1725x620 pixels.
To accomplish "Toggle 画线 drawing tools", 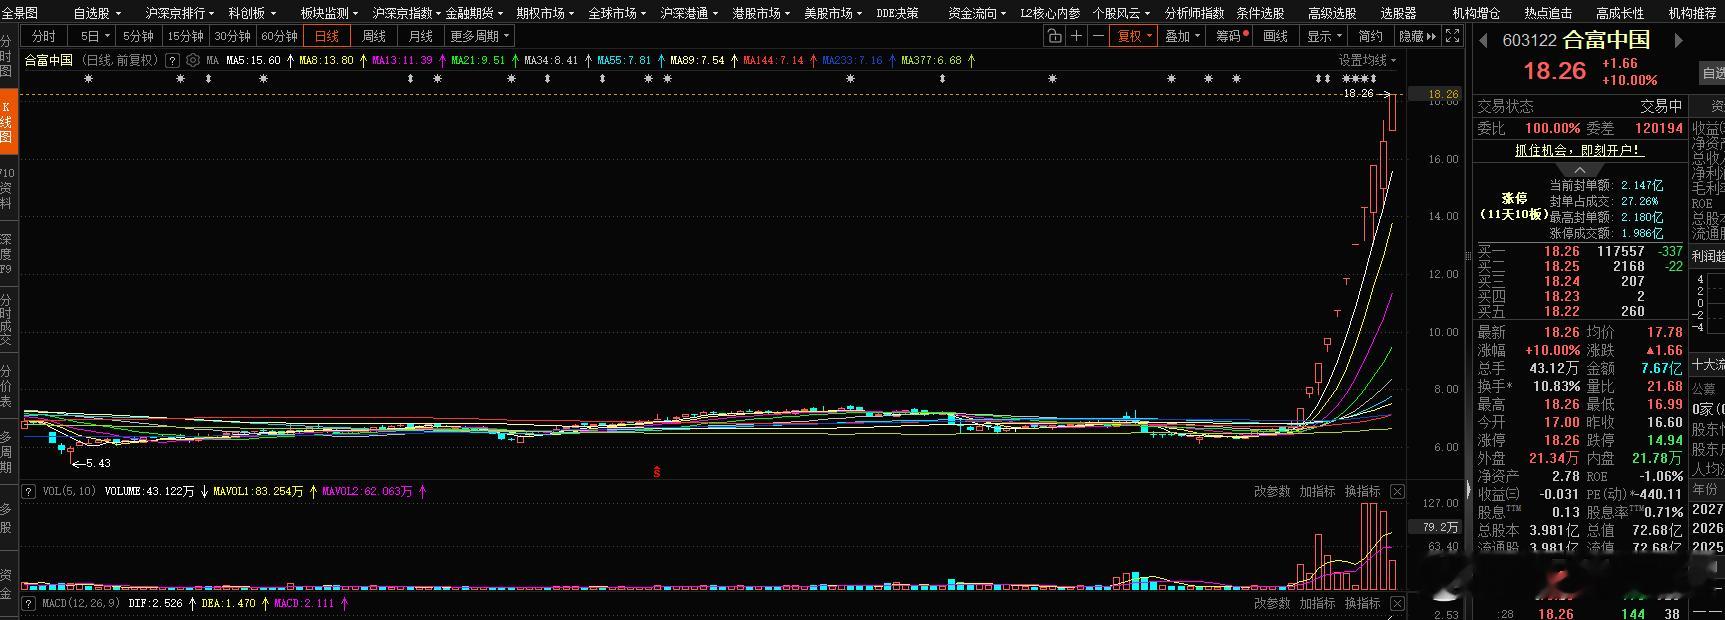I will tap(1275, 36).
